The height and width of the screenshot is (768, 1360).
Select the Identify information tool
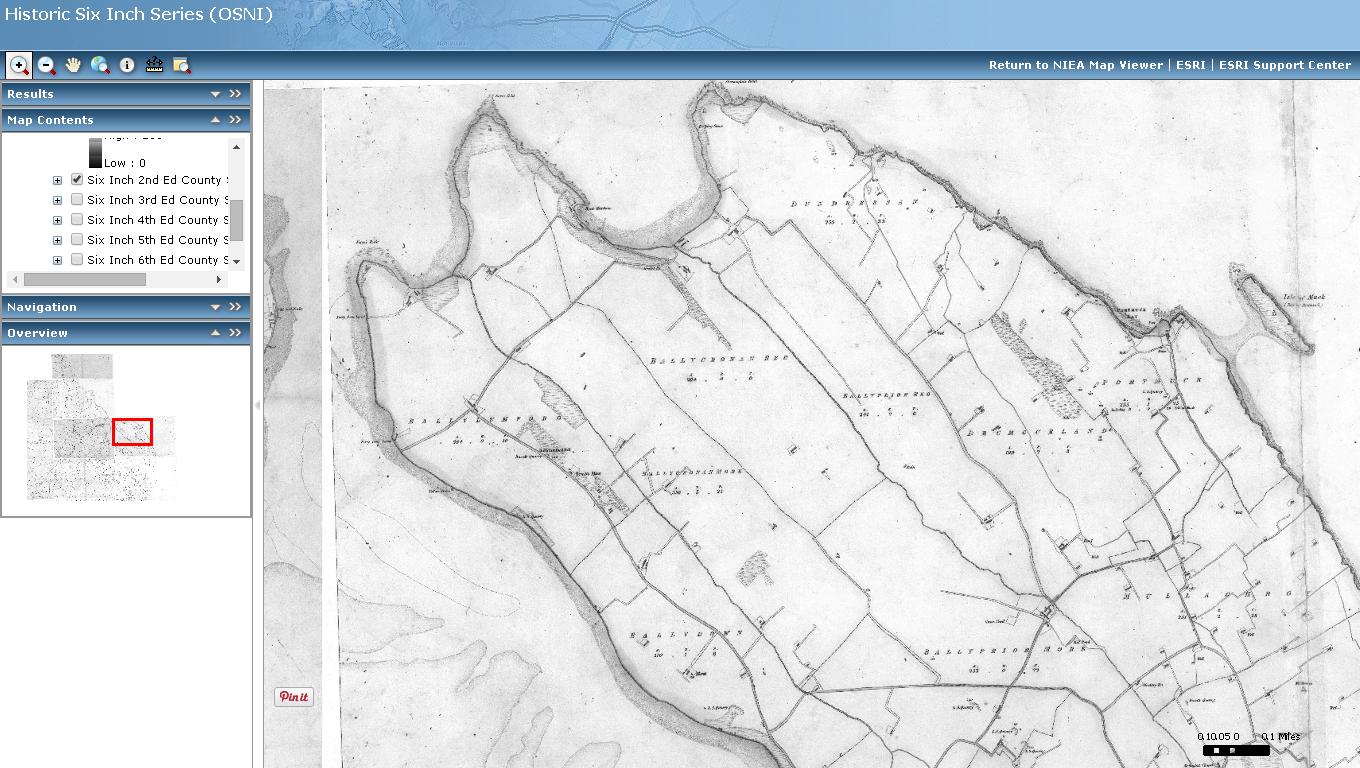pos(126,64)
